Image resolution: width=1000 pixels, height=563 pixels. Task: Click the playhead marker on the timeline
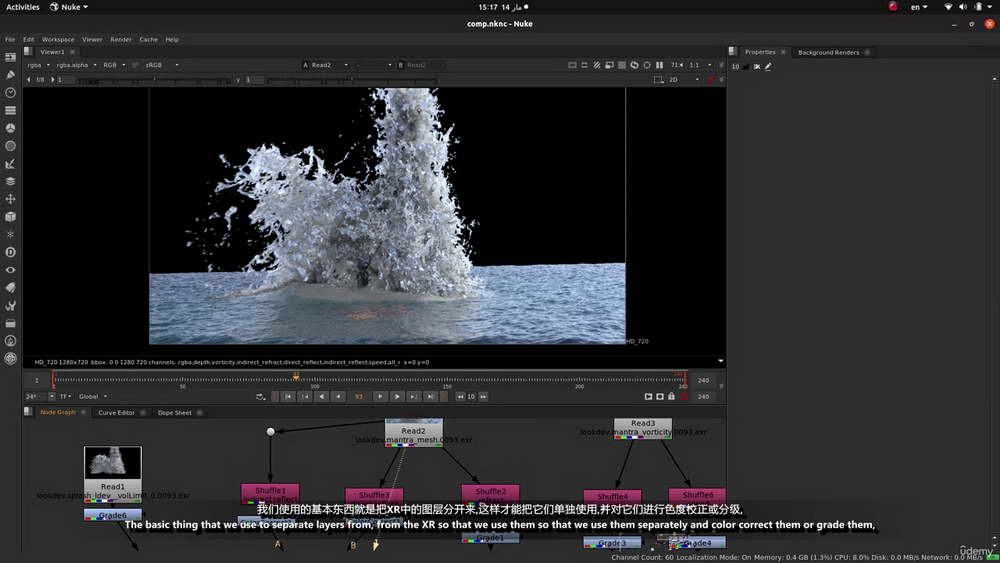pyautogui.click(x=296, y=377)
